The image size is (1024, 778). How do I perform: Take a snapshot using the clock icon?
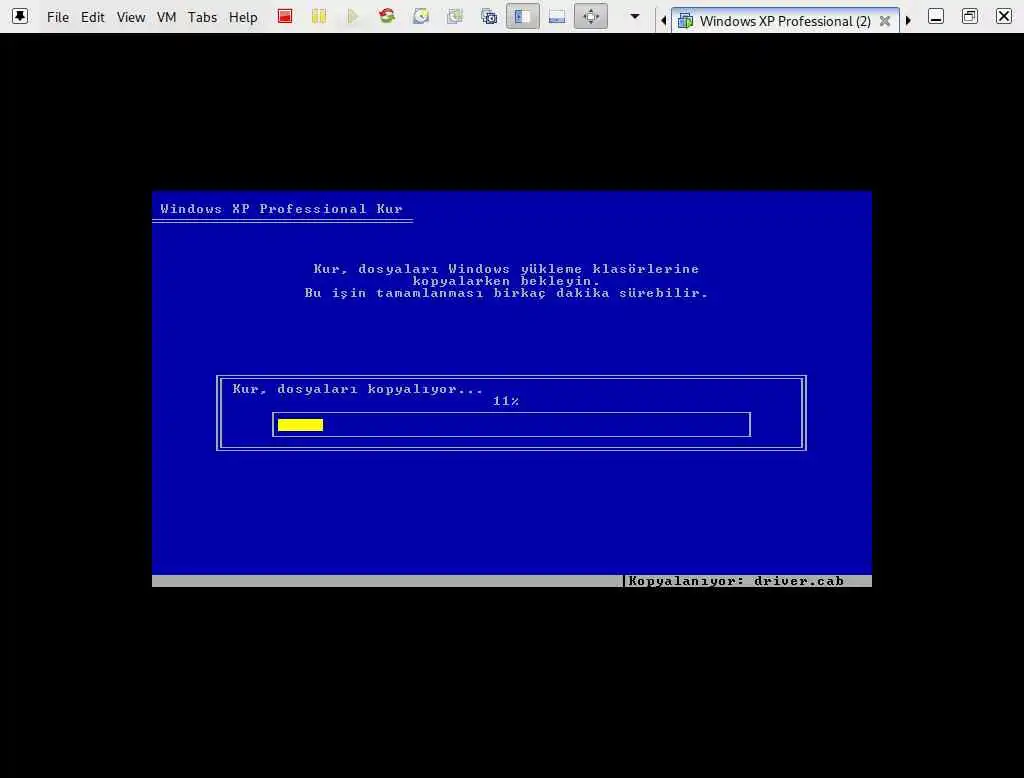coord(421,16)
